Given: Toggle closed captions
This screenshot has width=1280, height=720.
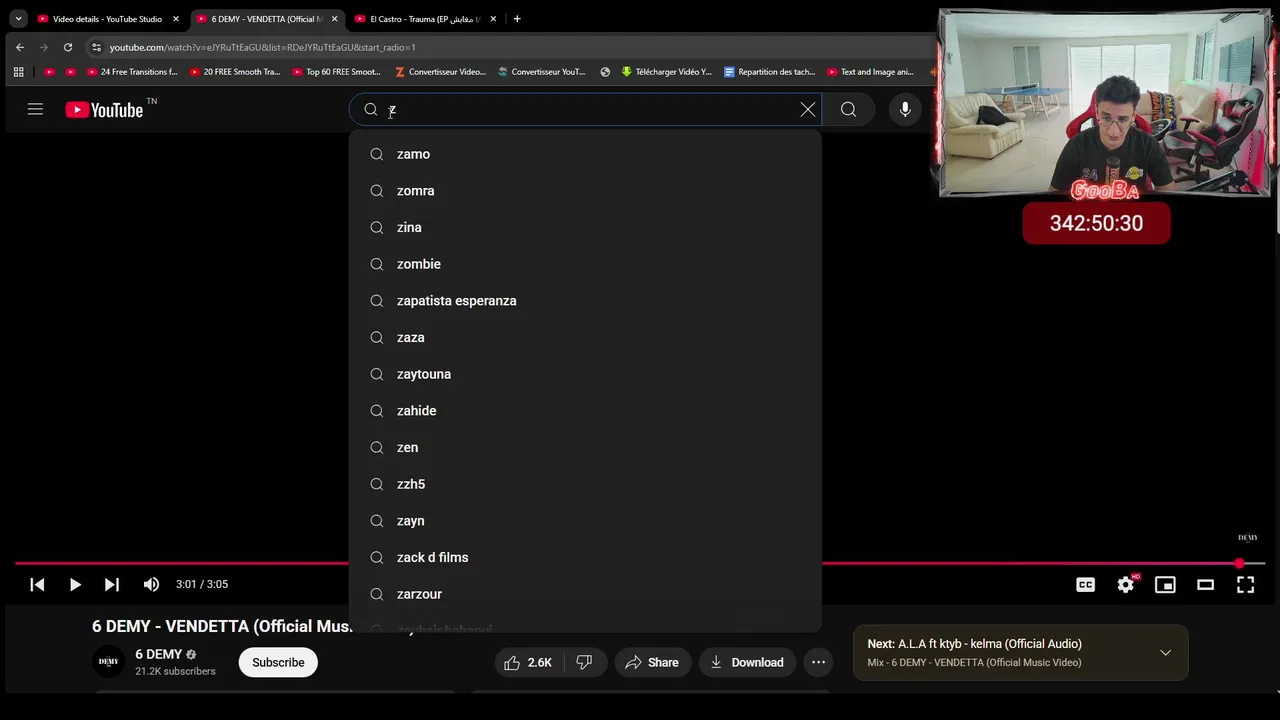Looking at the screenshot, I should coord(1085,585).
